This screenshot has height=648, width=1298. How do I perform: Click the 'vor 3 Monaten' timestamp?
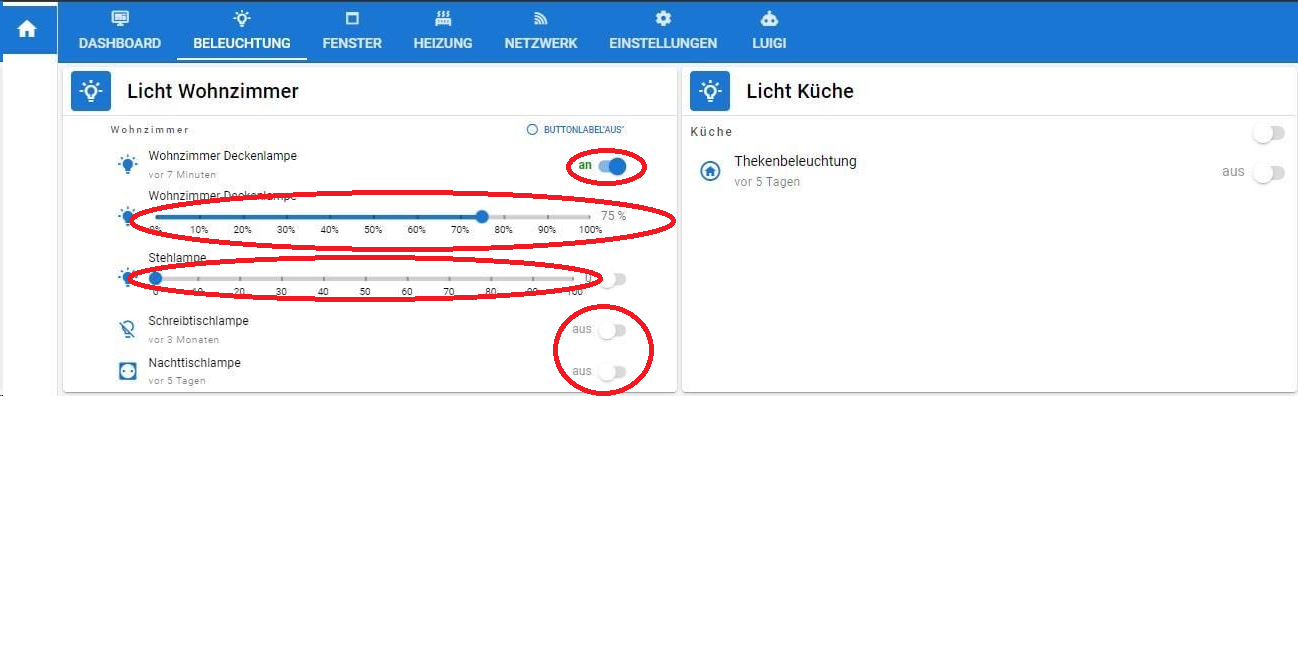184,340
